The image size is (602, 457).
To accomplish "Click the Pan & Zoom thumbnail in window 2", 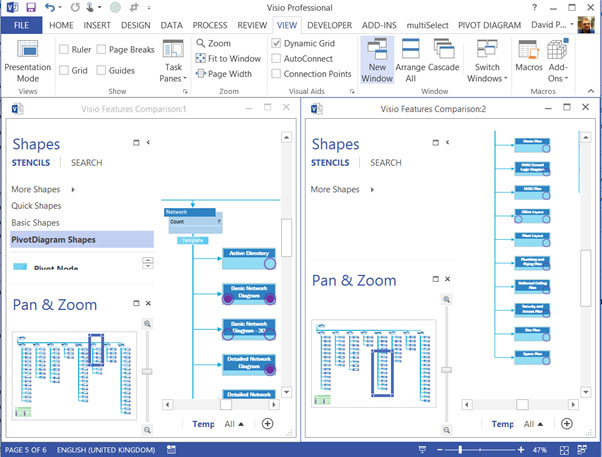I will tap(374, 363).
